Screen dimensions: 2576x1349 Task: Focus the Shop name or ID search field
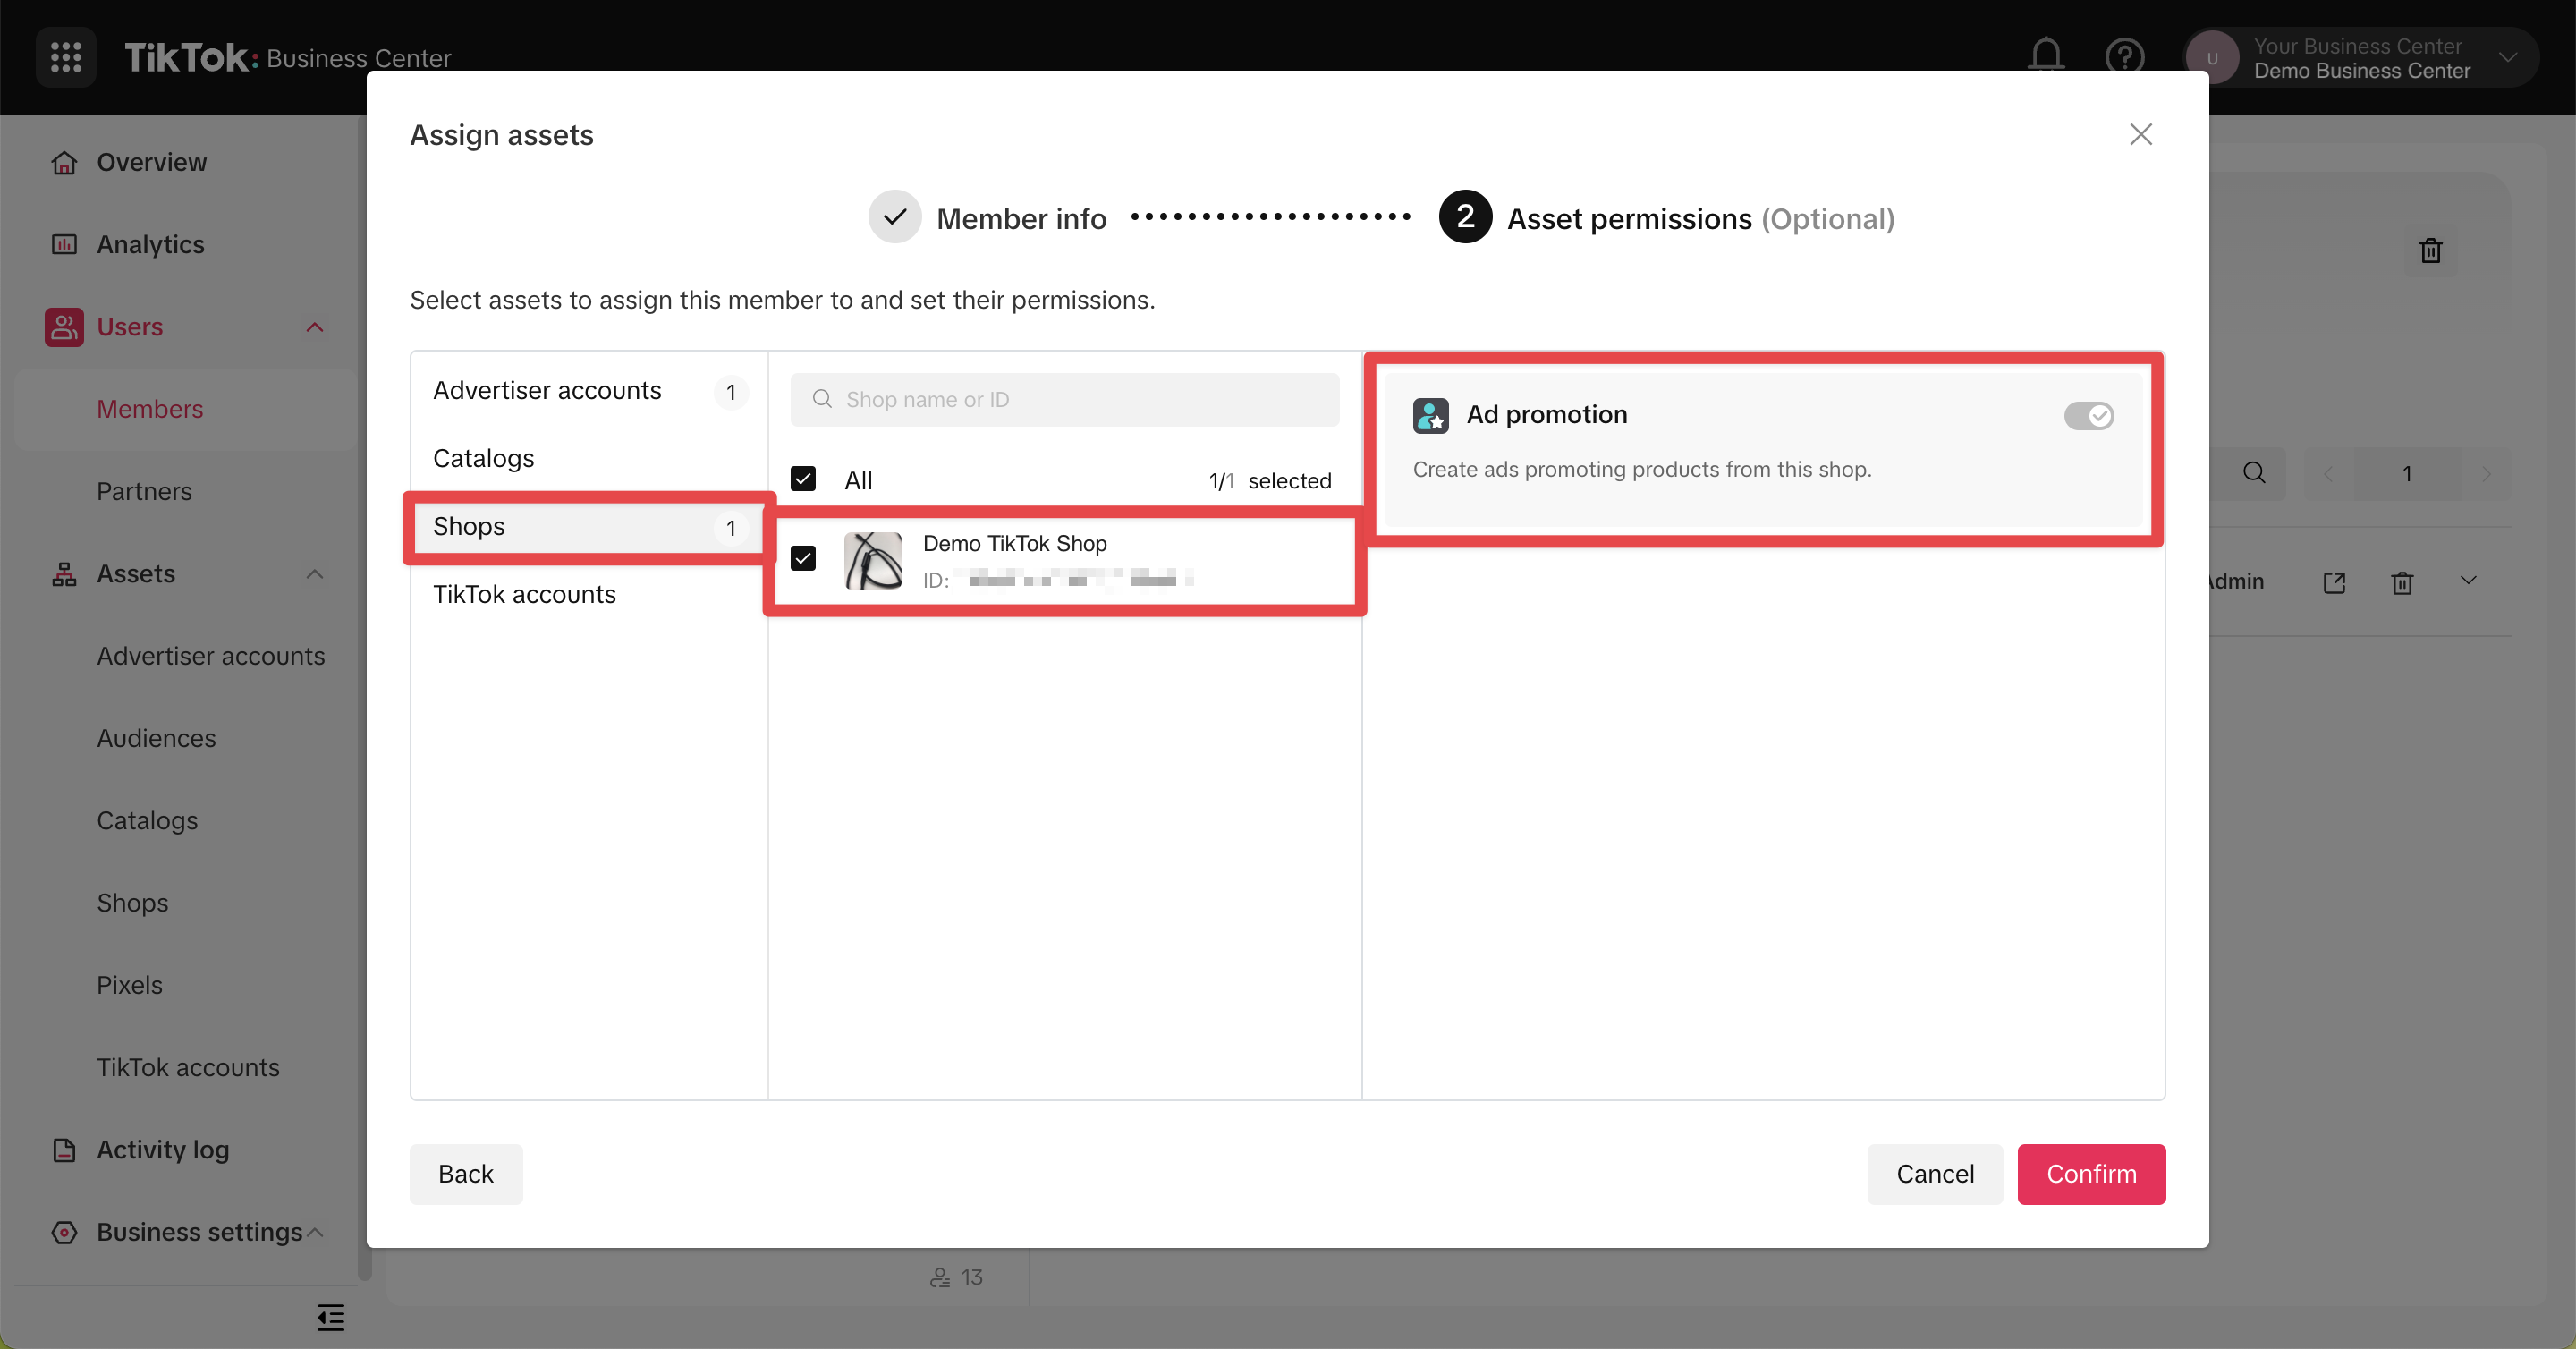(1064, 400)
